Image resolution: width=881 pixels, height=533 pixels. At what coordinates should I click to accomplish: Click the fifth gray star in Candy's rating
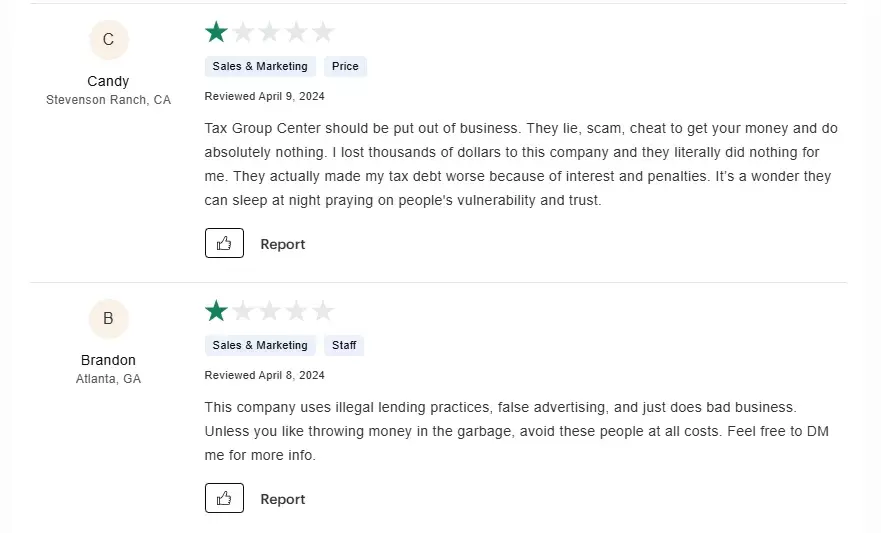coord(322,32)
